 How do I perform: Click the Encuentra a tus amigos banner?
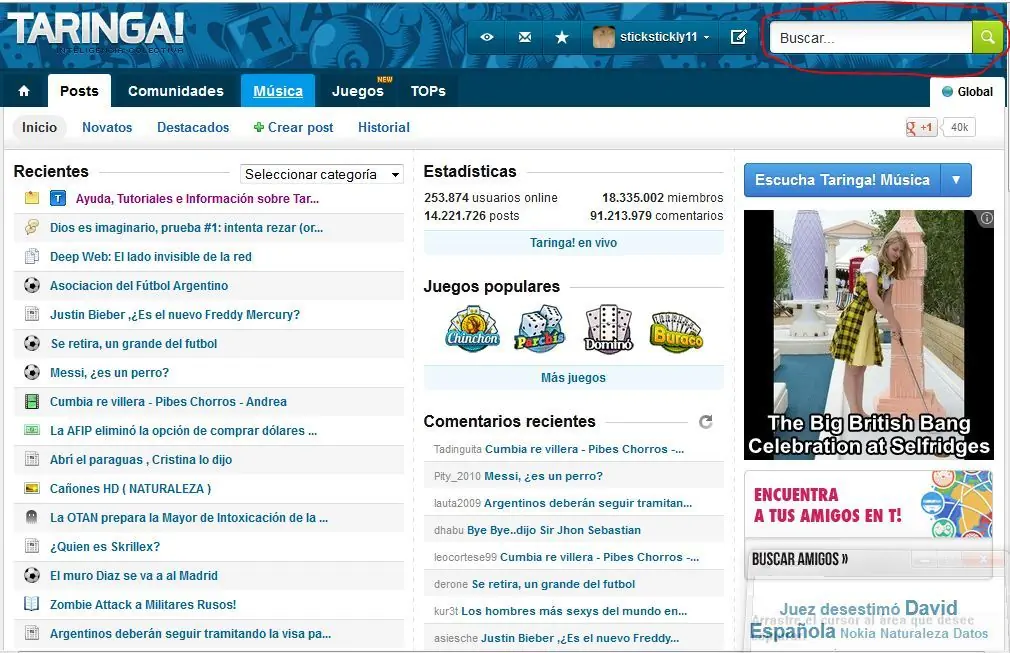click(x=869, y=504)
